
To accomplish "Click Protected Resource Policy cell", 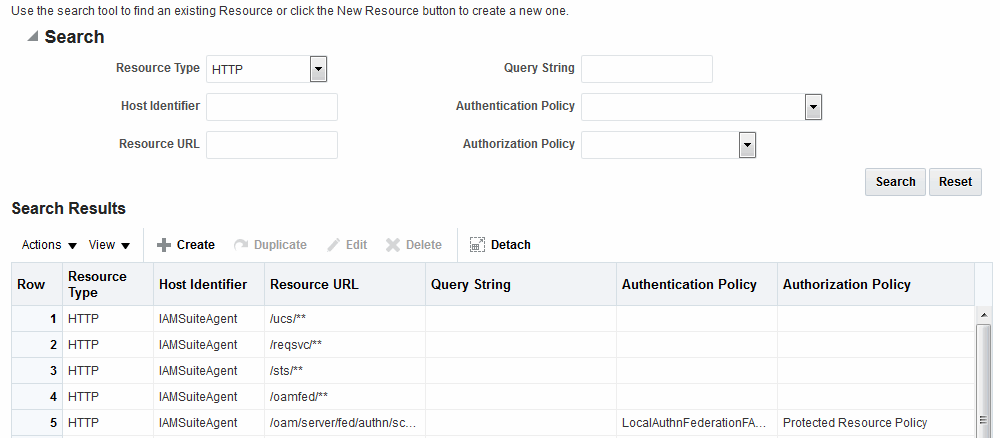I will (876, 423).
